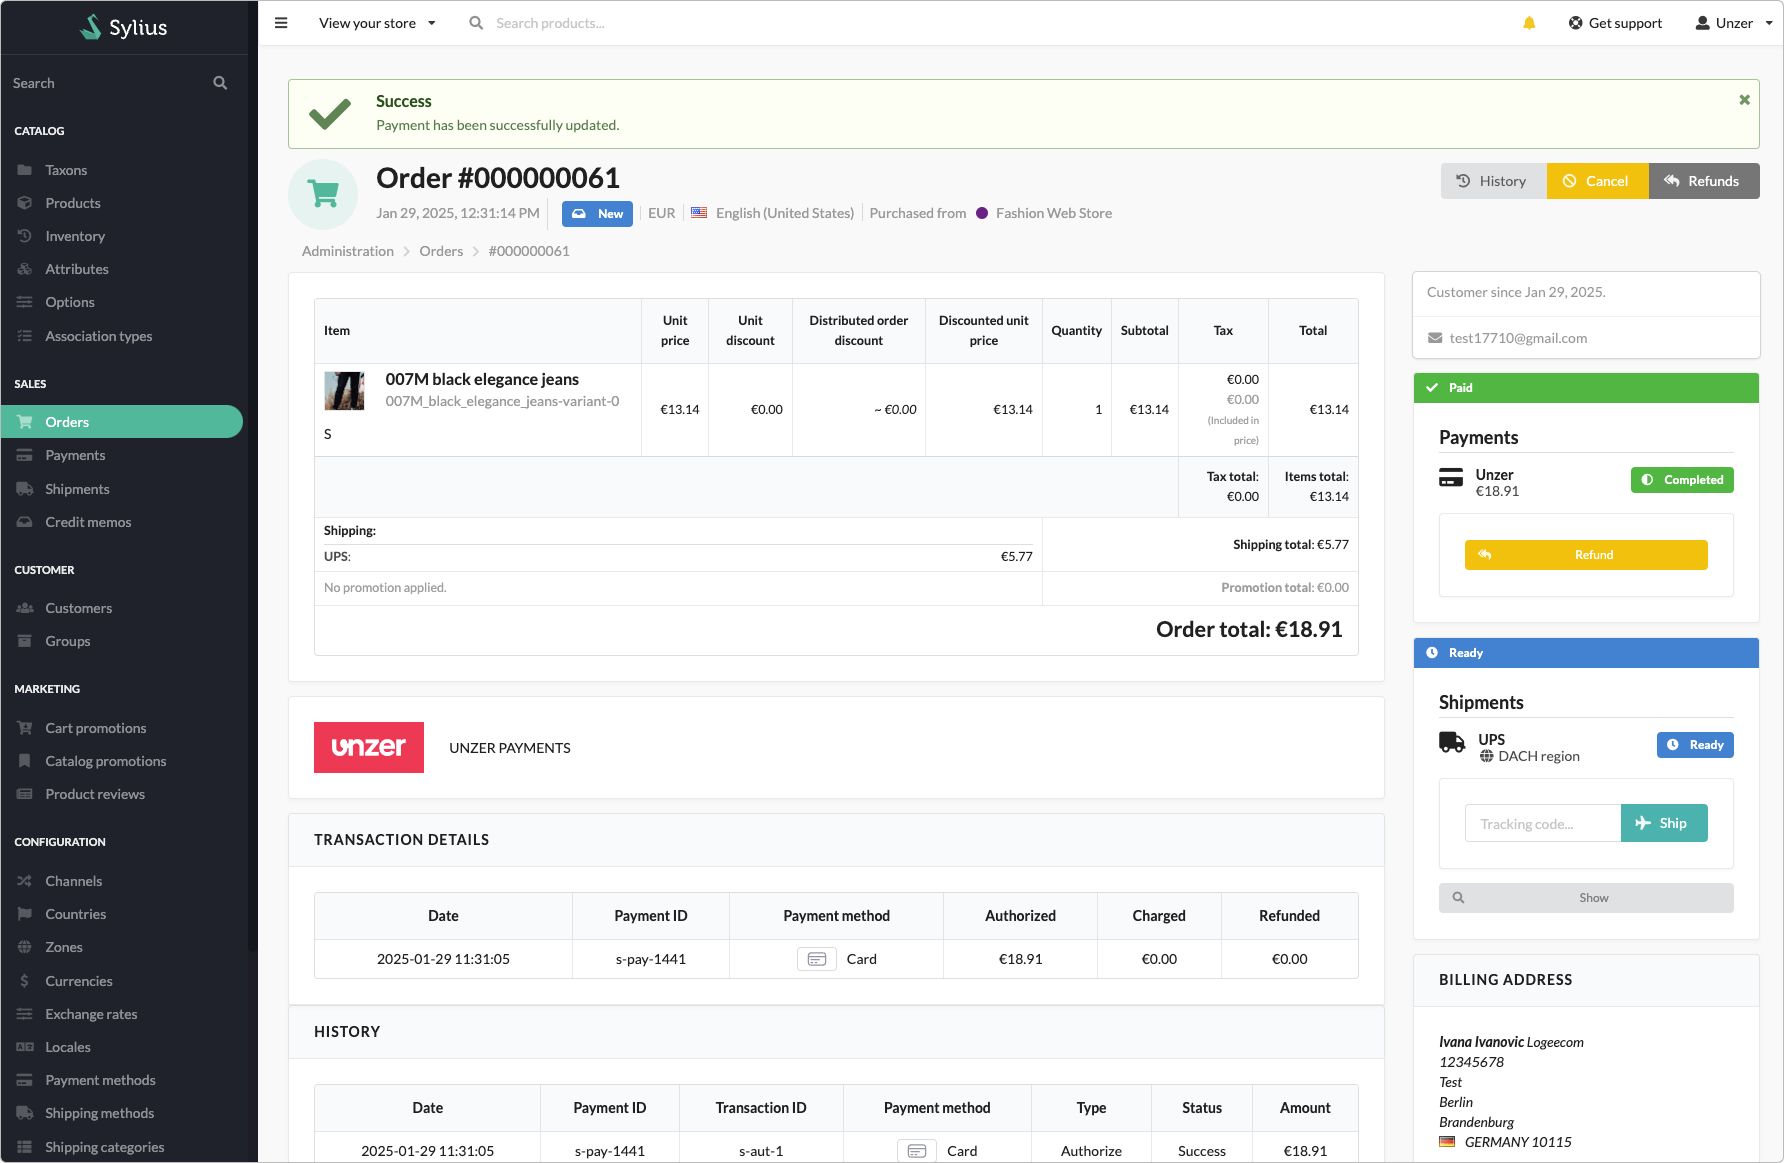Click the Ship button
Screen dimensions: 1784x1163
point(1664,823)
